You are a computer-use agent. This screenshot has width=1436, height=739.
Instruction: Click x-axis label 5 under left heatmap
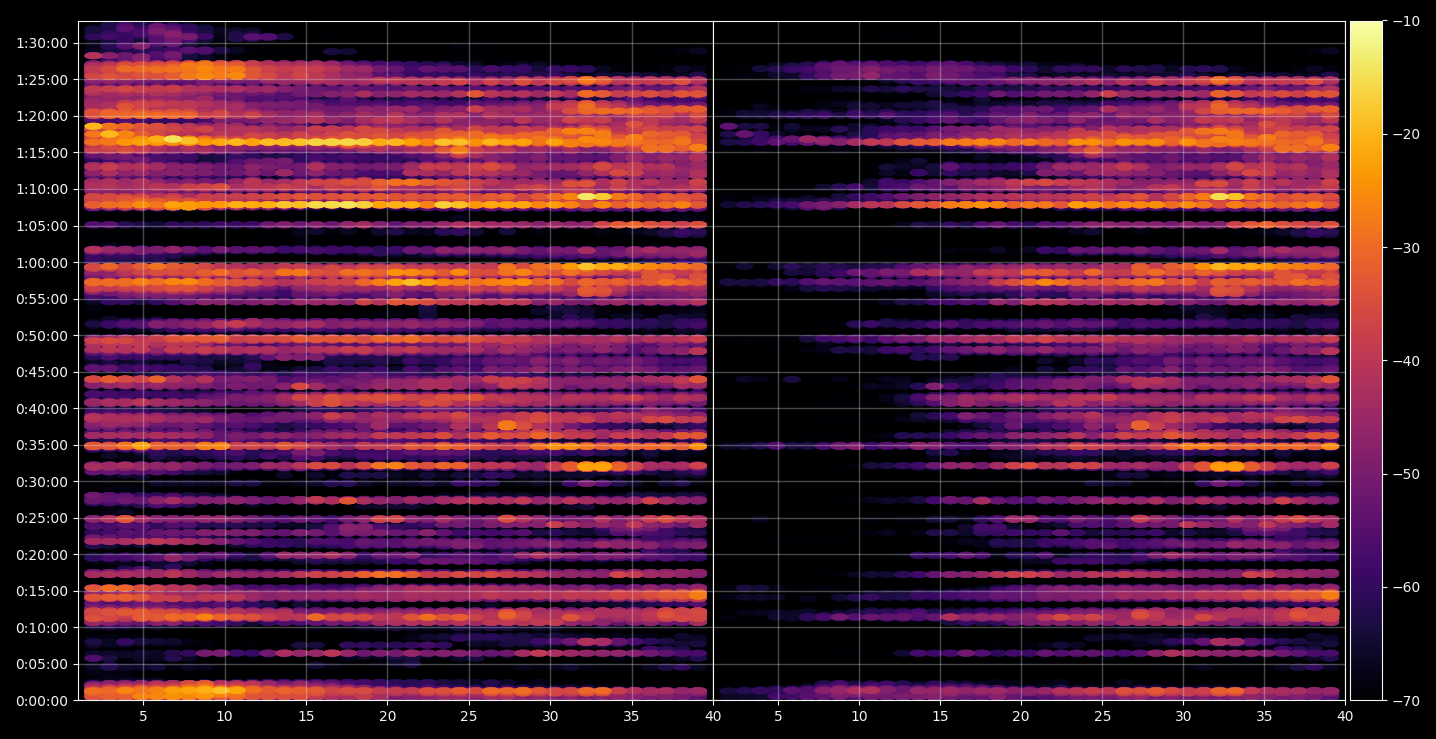point(143,717)
